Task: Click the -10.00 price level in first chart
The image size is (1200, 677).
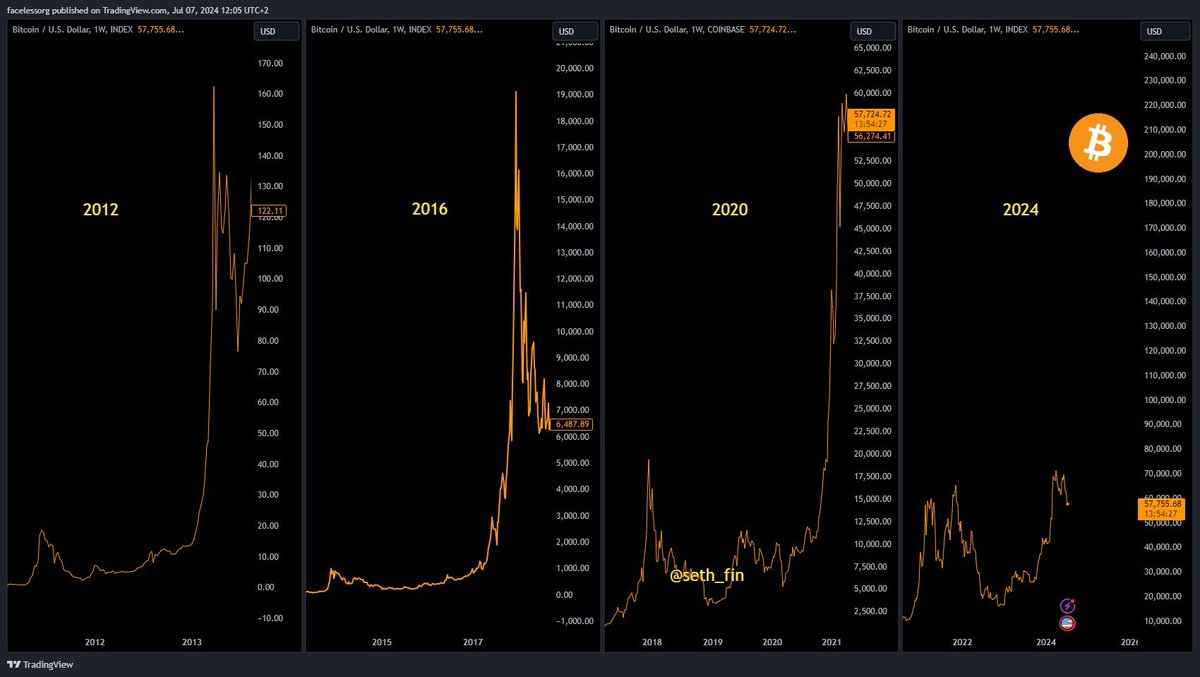Action: [272, 618]
